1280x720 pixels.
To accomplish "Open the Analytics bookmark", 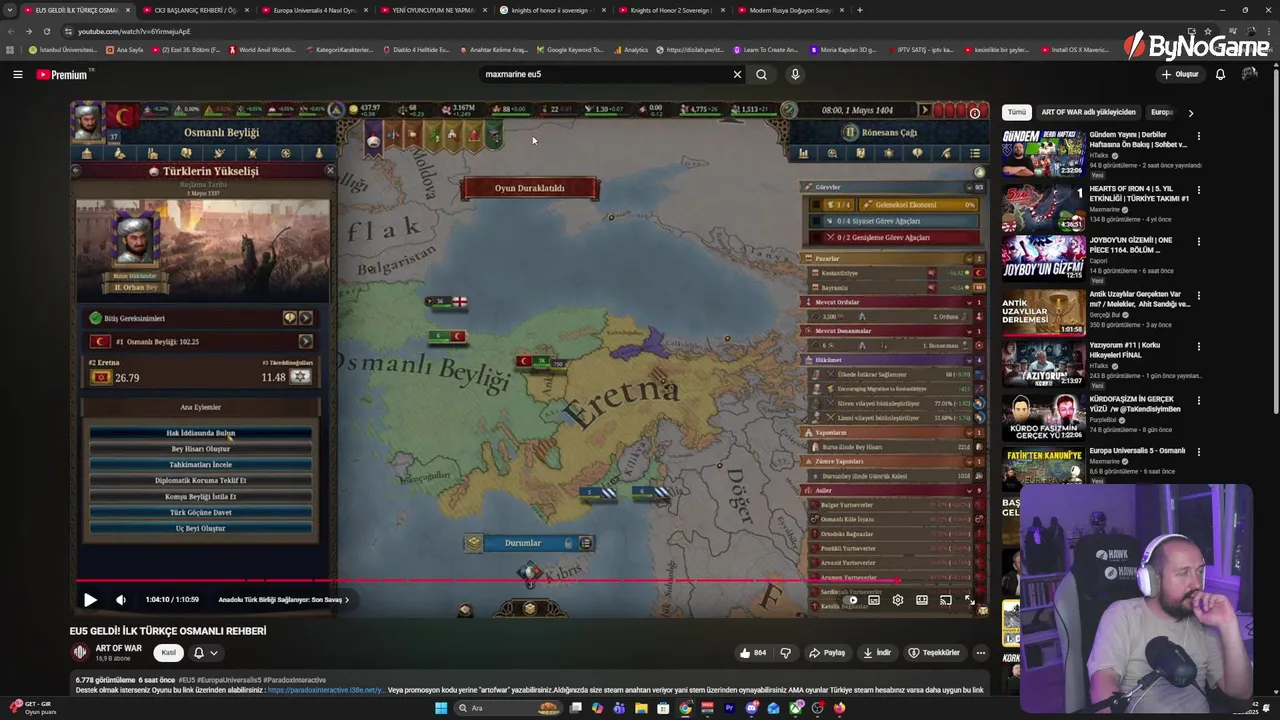I will coord(631,50).
